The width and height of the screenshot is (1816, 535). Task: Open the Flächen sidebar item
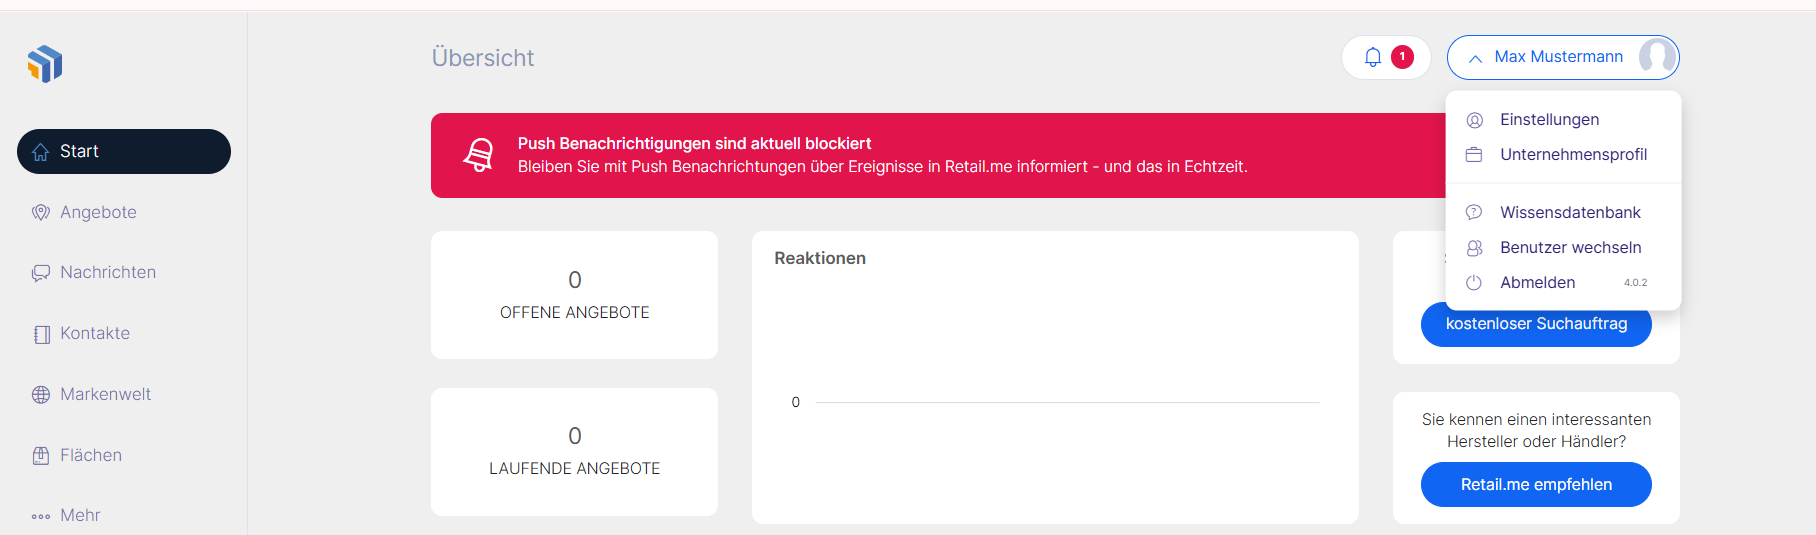[x=90, y=456]
